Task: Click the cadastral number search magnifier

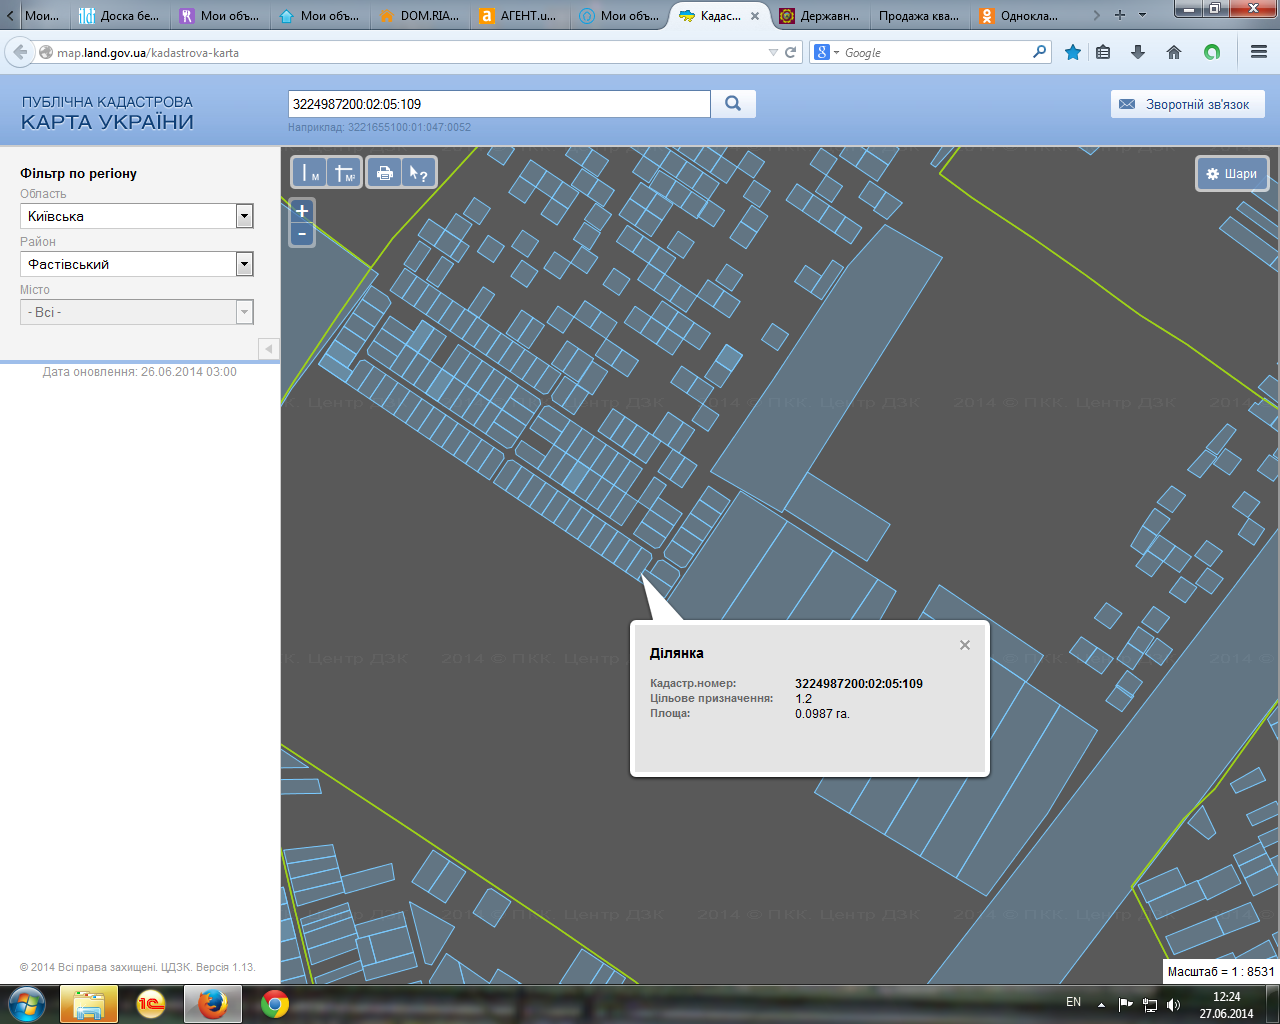Action: coord(733,104)
